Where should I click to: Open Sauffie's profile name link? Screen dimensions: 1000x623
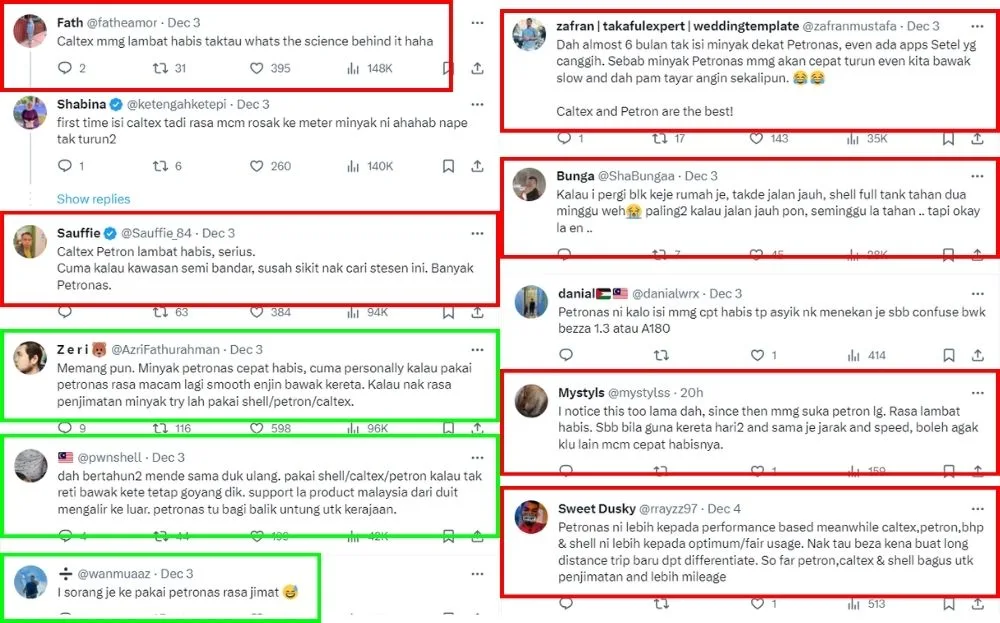point(78,233)
